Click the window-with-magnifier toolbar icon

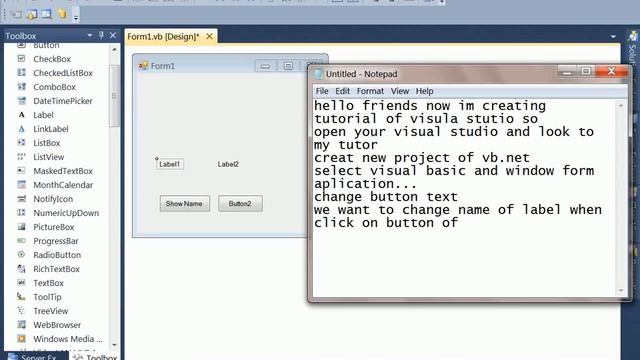pyautogui.click(x=47, y=14)
